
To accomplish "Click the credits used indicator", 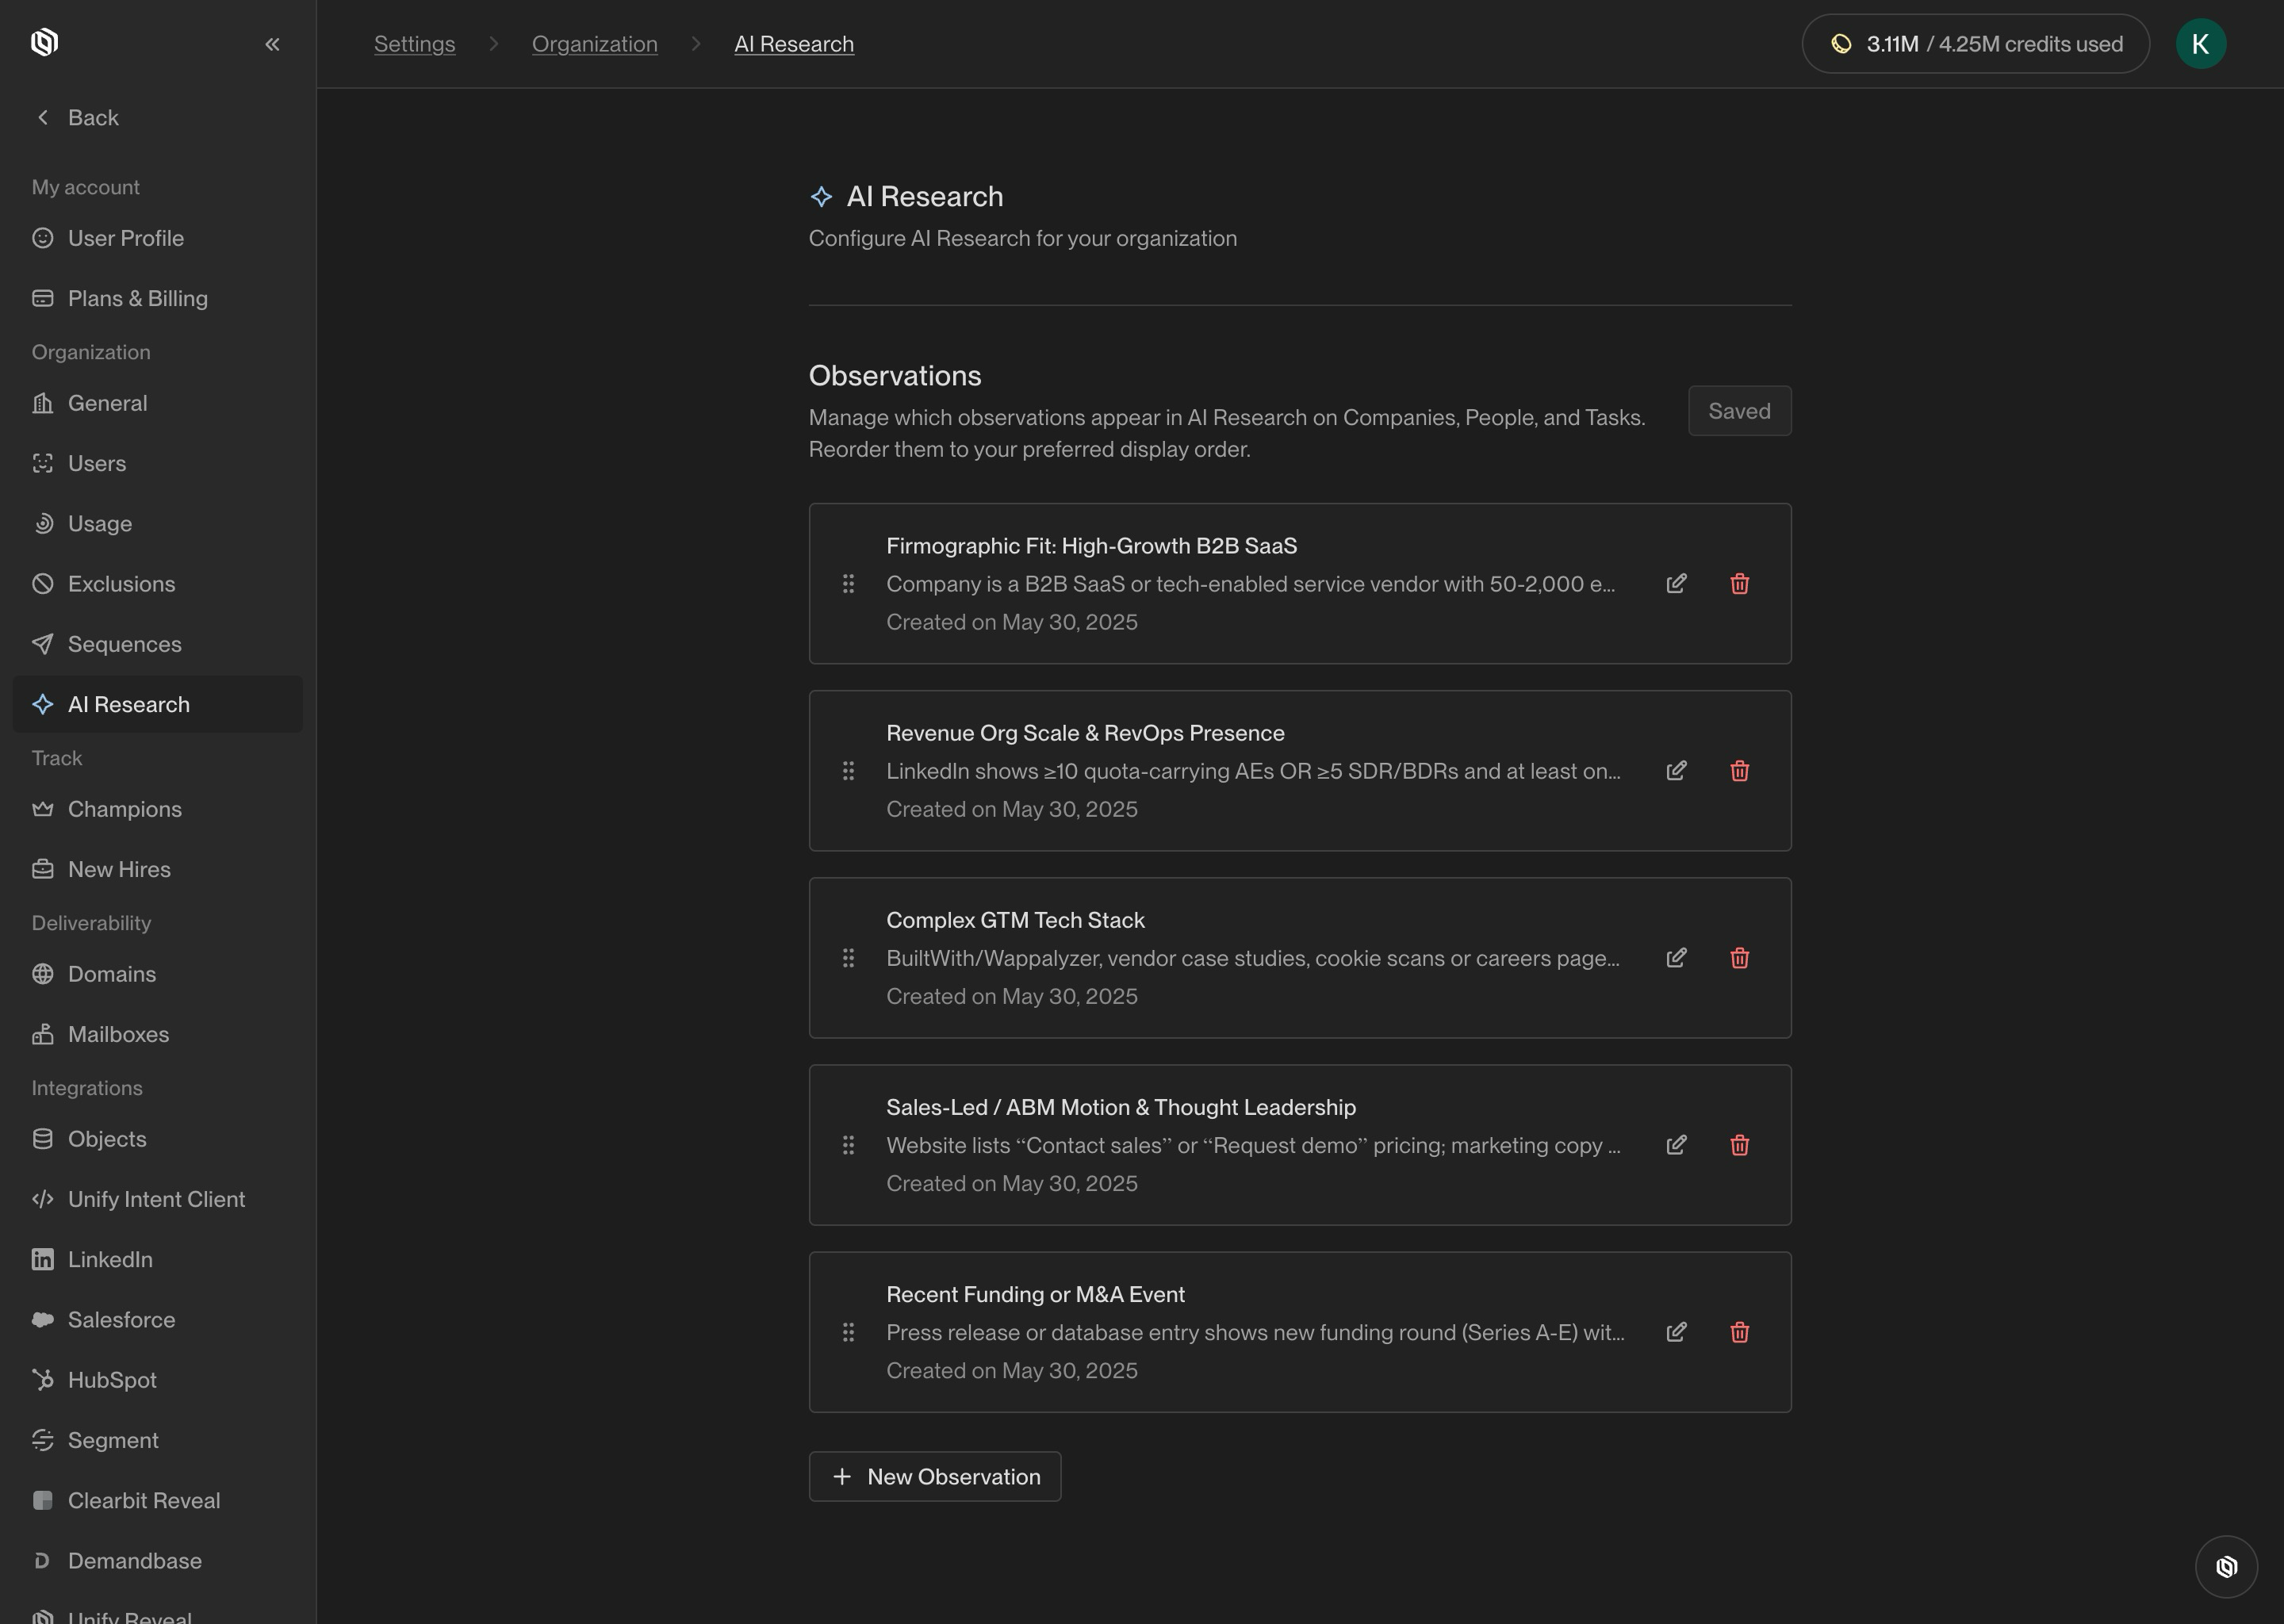I will coord(1975,44).
